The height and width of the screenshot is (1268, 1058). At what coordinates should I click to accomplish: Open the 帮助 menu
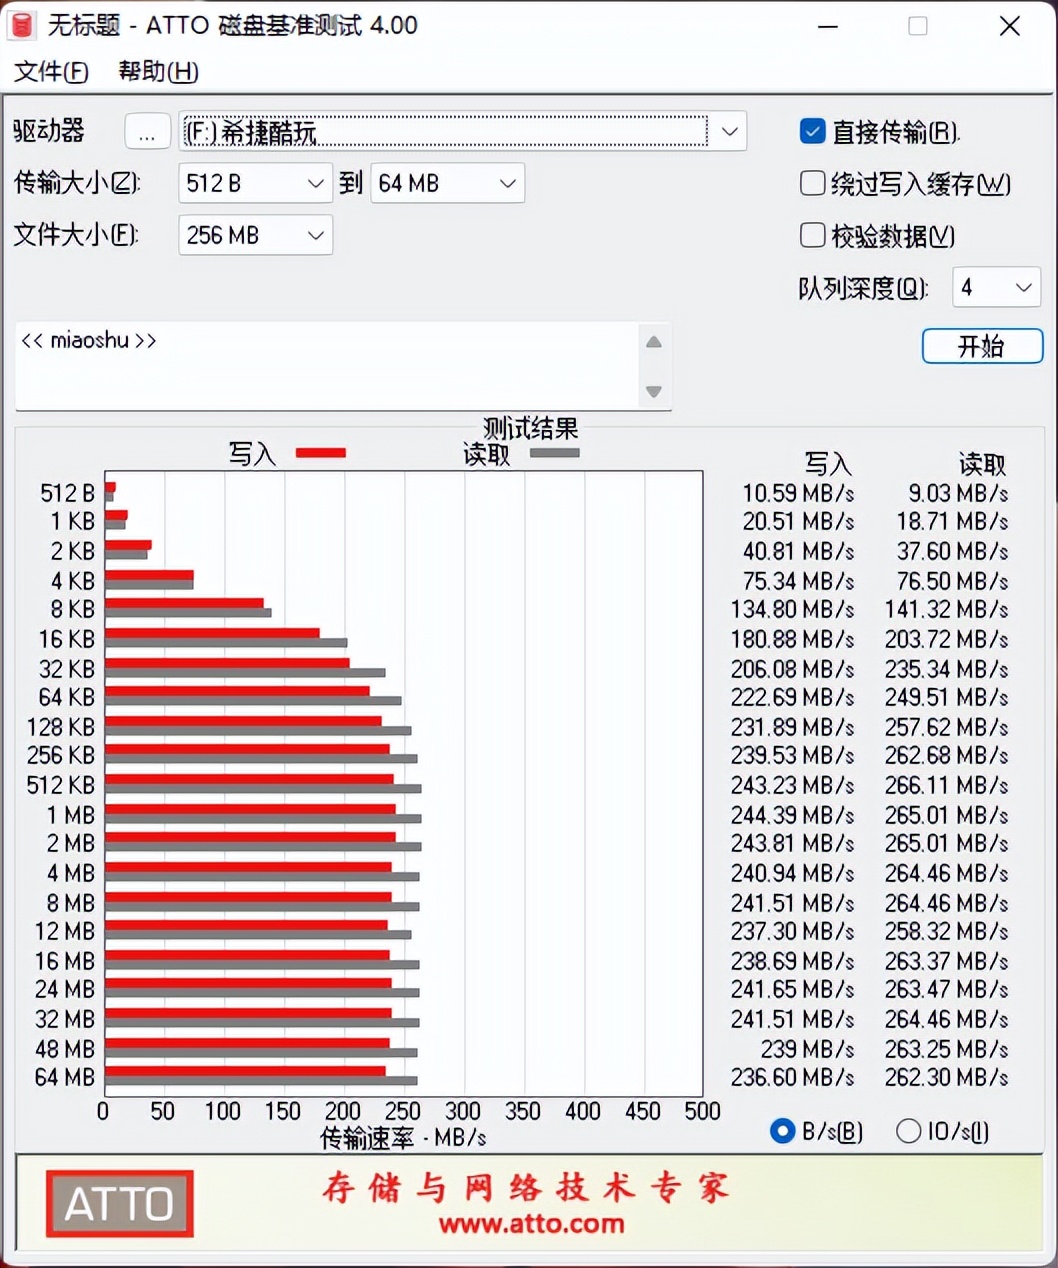coord(158,72)
